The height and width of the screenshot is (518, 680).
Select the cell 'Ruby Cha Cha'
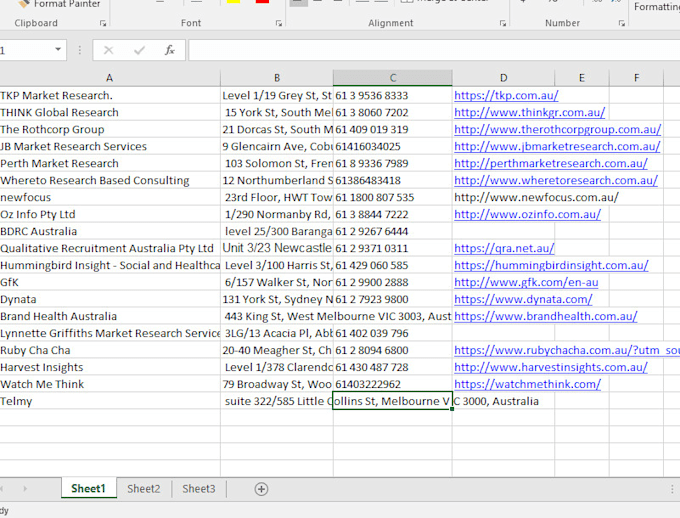110,350
